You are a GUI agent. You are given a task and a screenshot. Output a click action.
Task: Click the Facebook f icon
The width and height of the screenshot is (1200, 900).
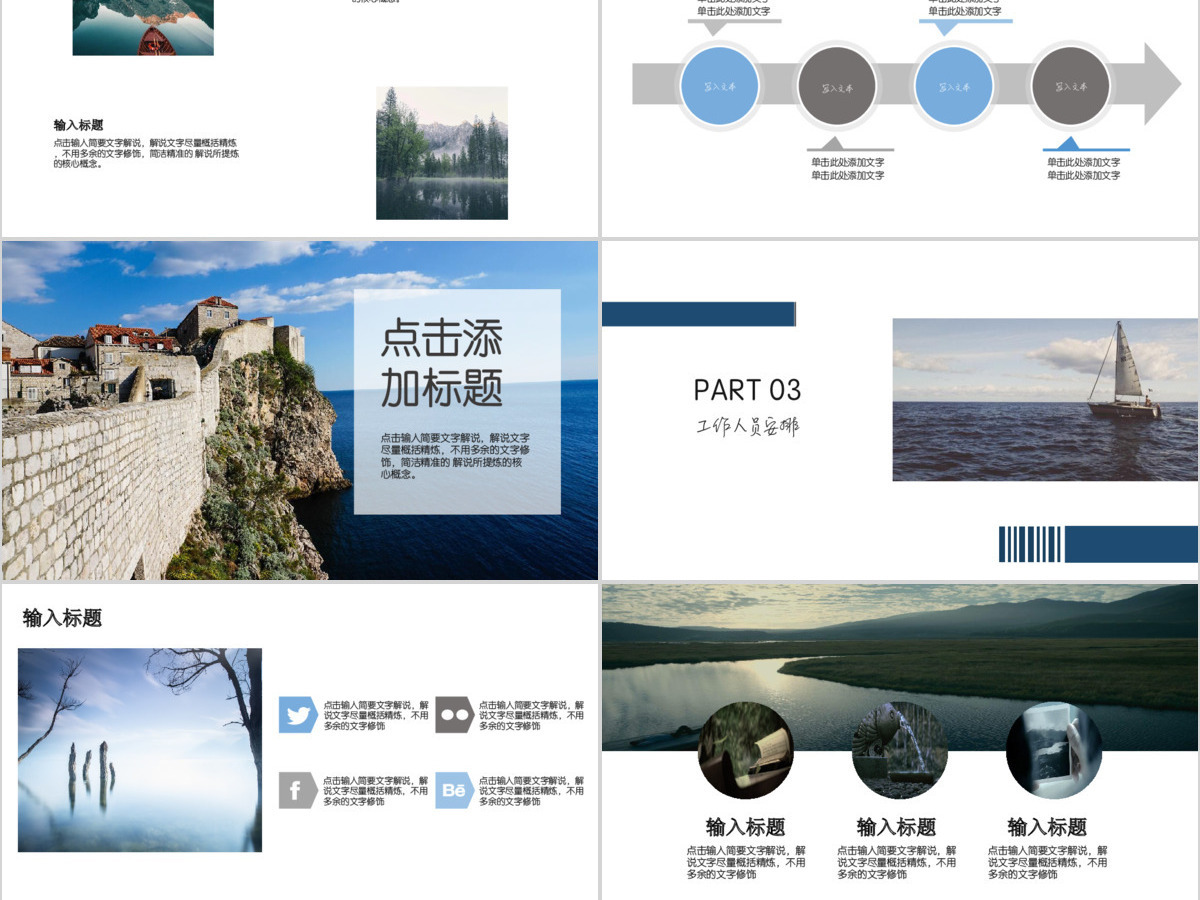click(x=298, y=791)
